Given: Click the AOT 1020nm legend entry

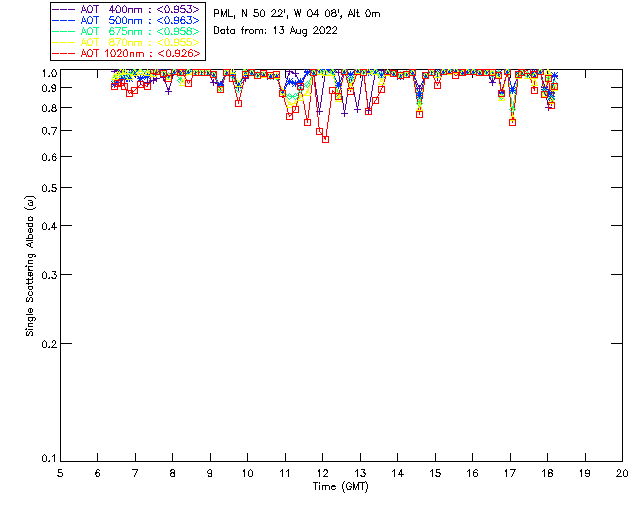Looking at the screenshot, I should pos(126,53).
